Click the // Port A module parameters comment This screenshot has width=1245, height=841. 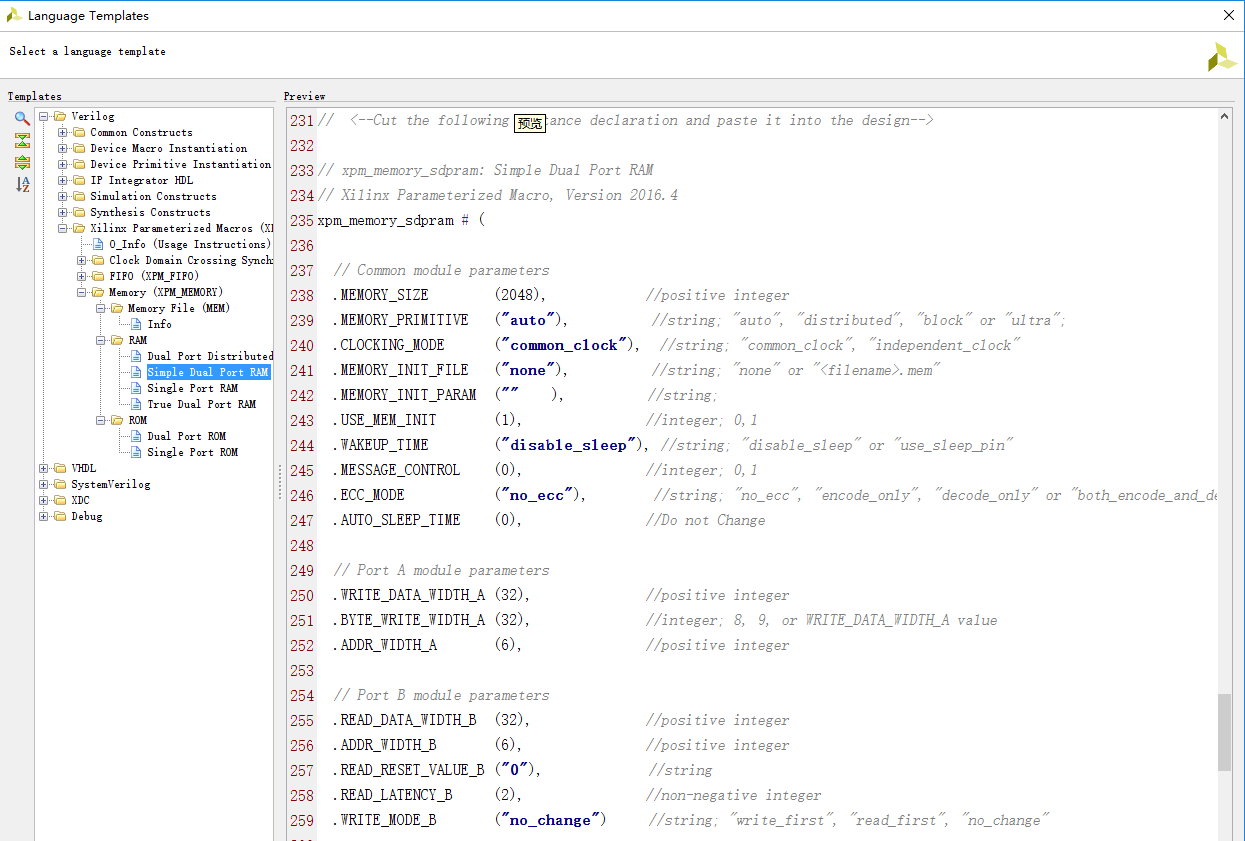click(441, 570)
